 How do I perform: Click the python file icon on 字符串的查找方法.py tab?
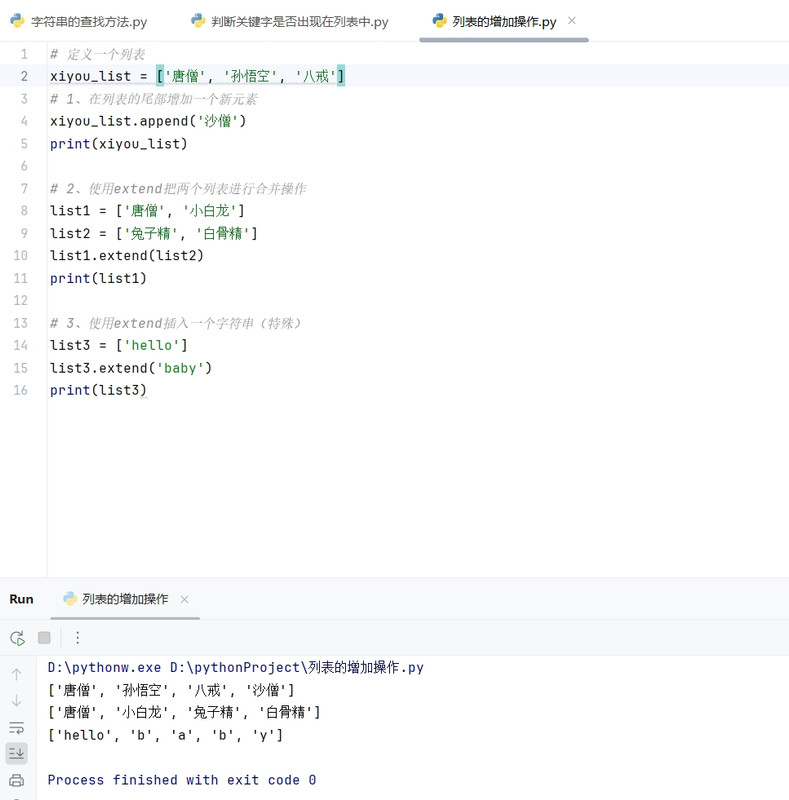point(17,21)
